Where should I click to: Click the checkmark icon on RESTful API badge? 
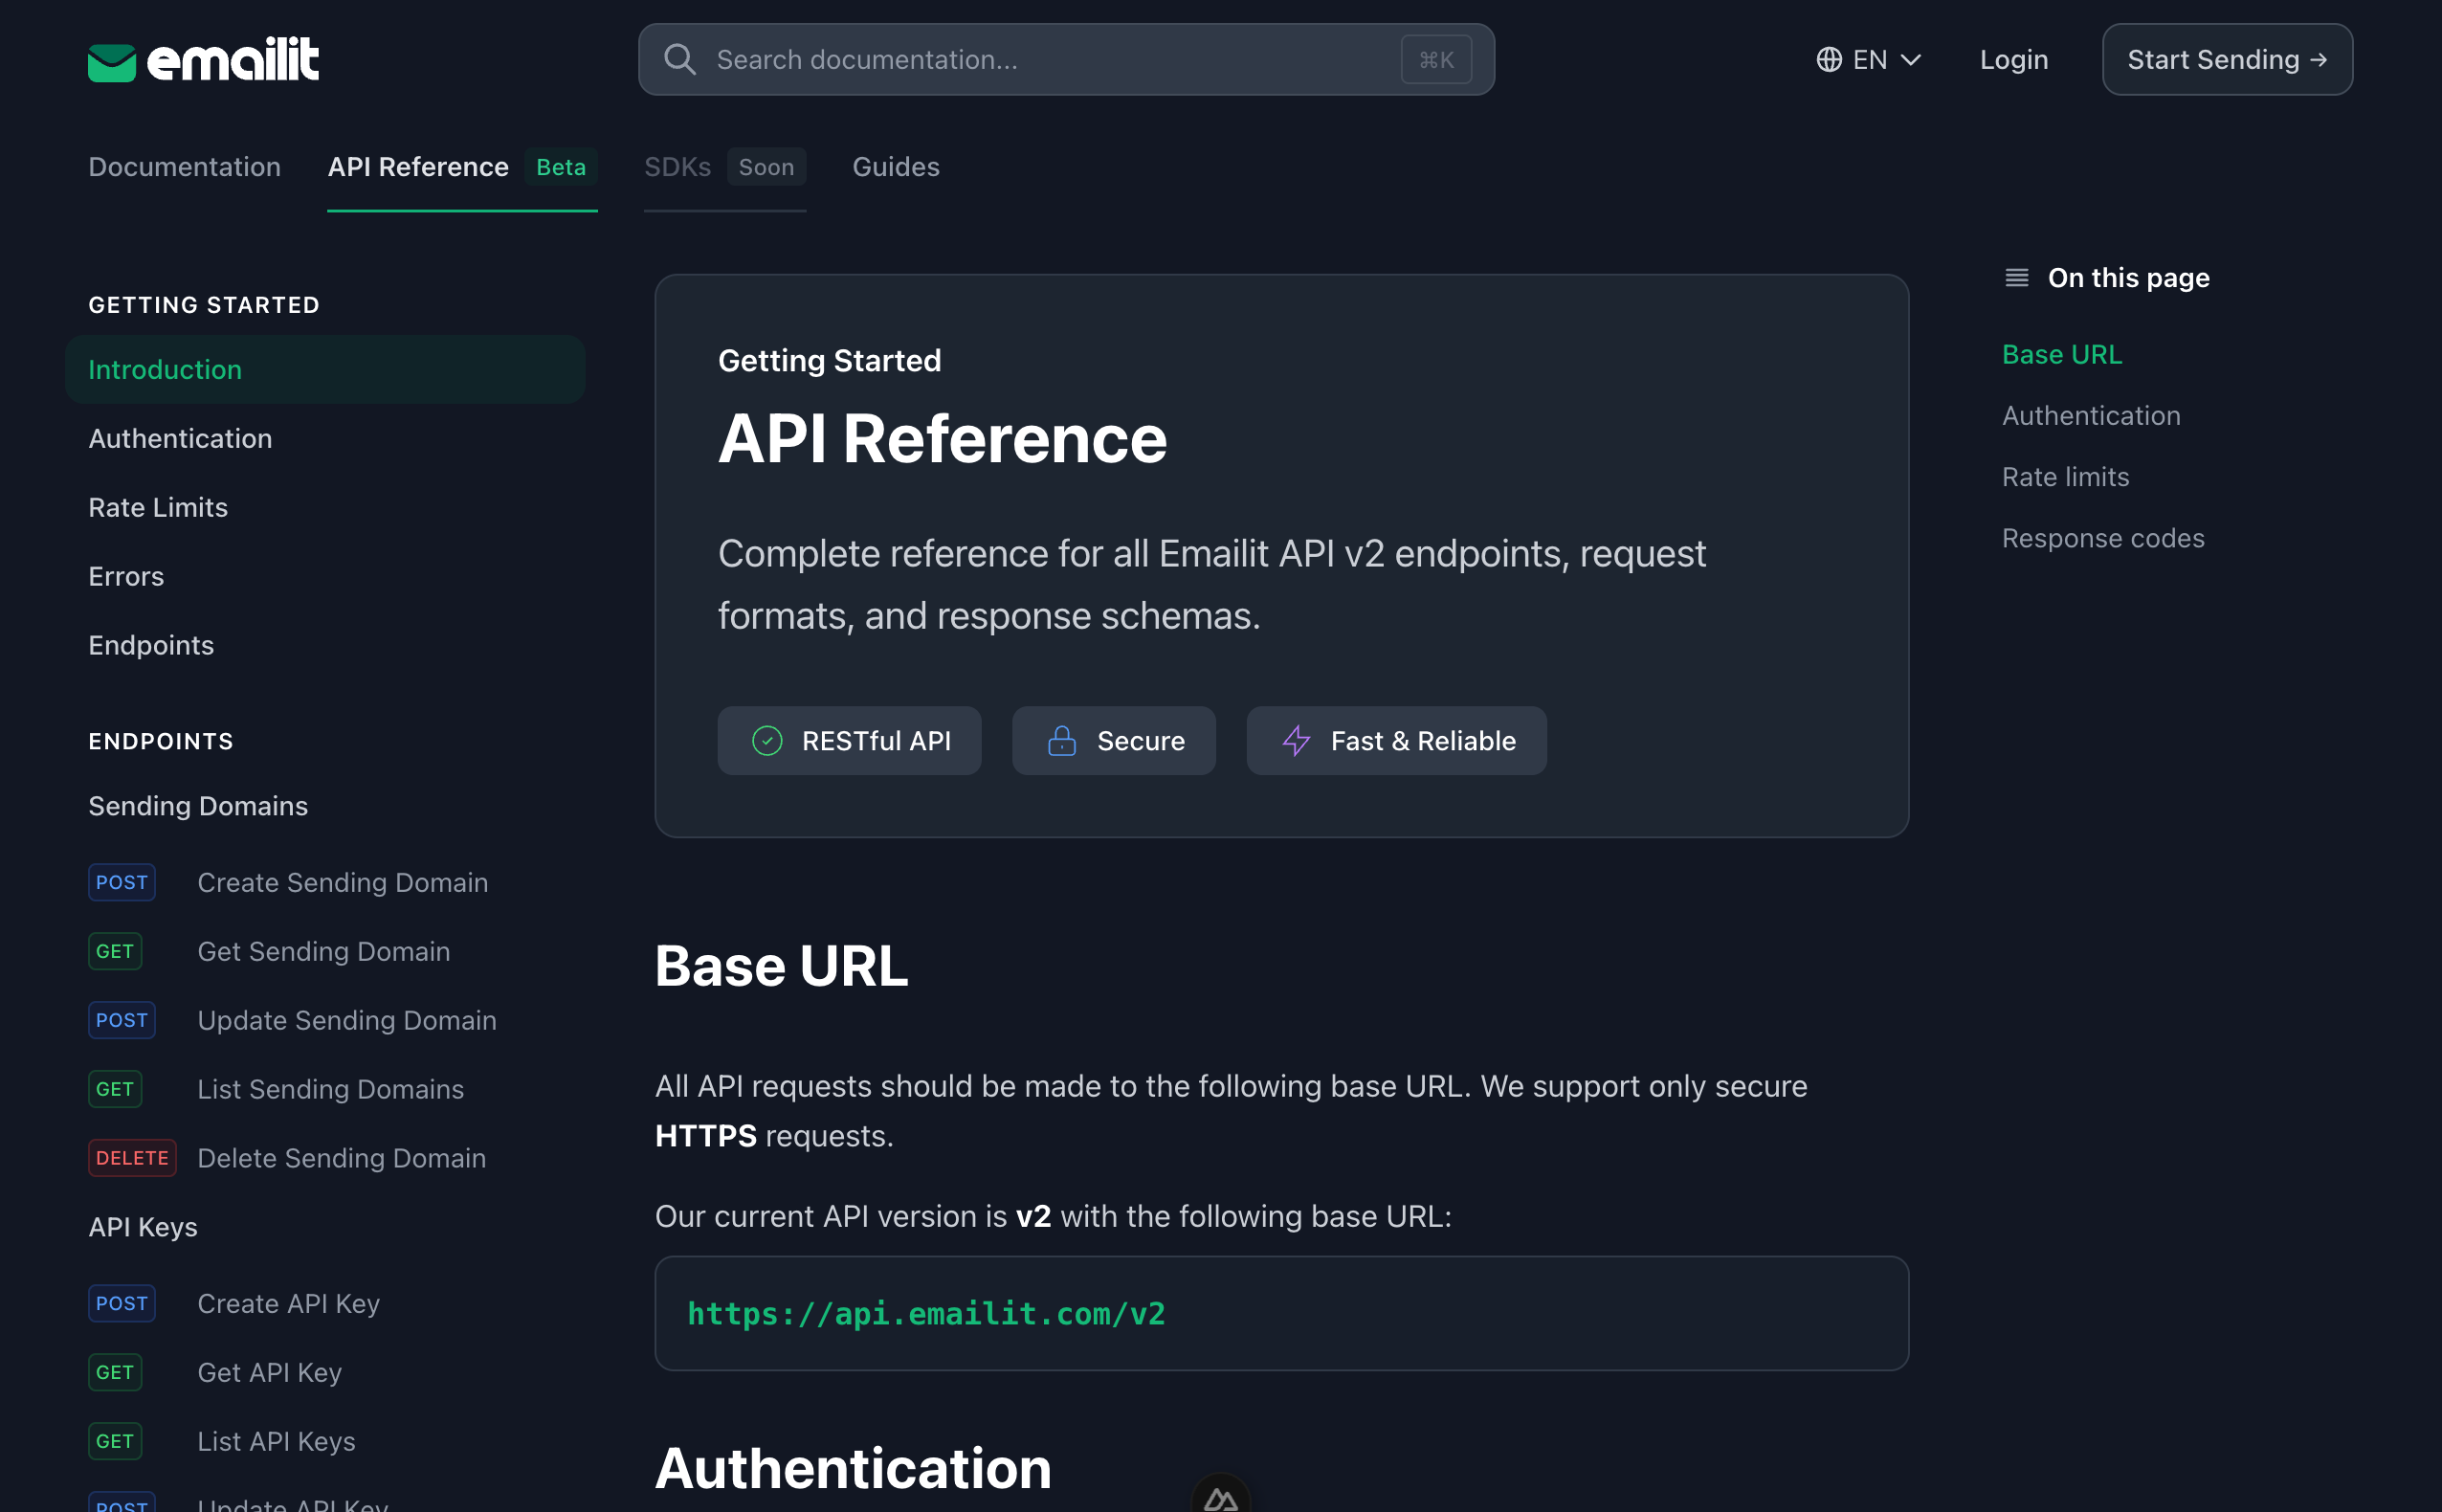[766, 740]
